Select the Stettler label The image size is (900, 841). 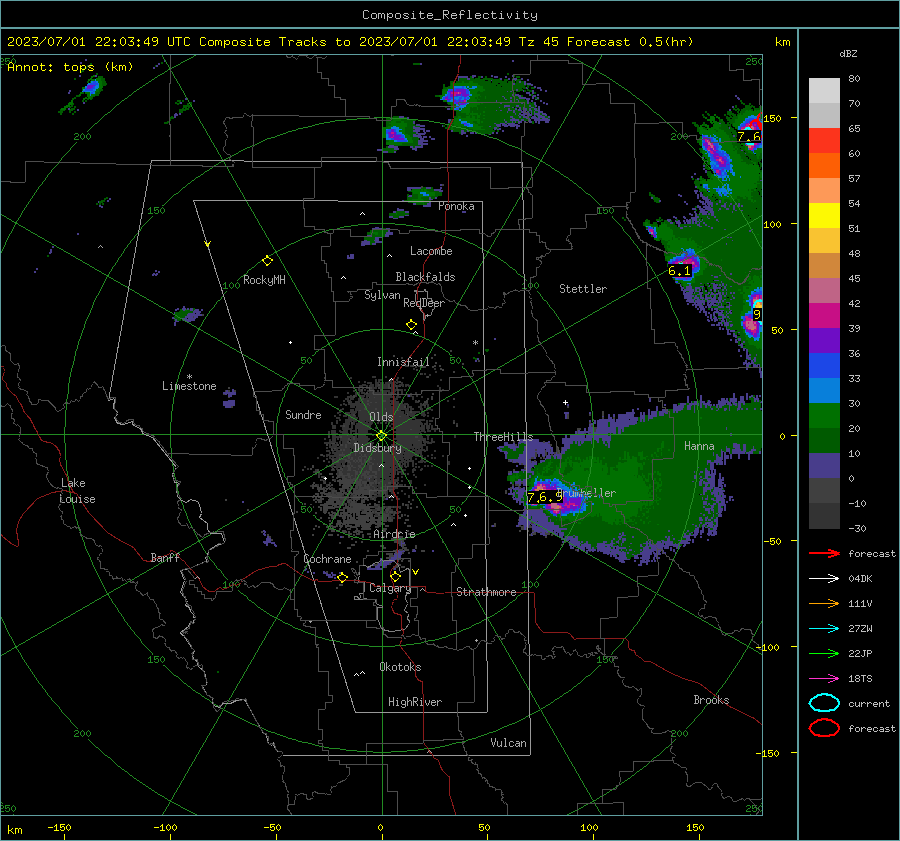[583, 289]
